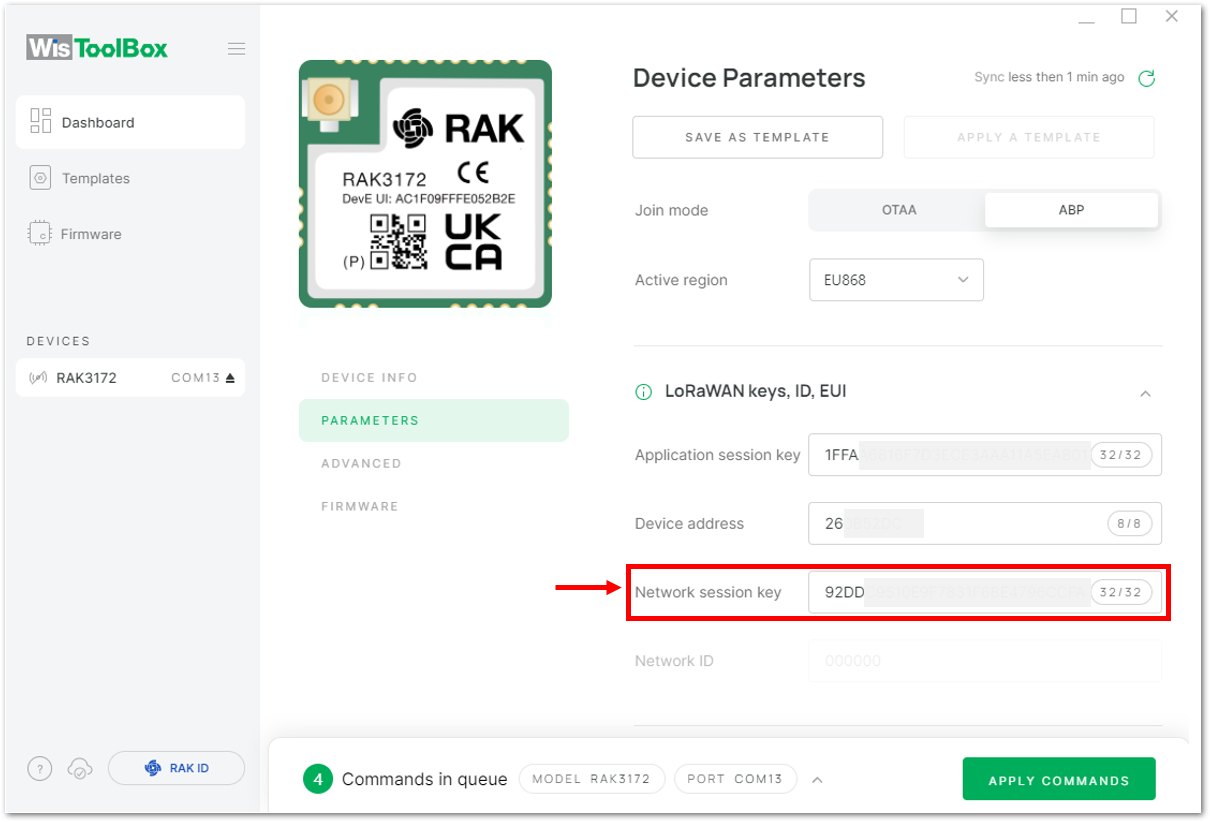
Task: Expand the commands queue chevron
Action: [x=817, y=780]
